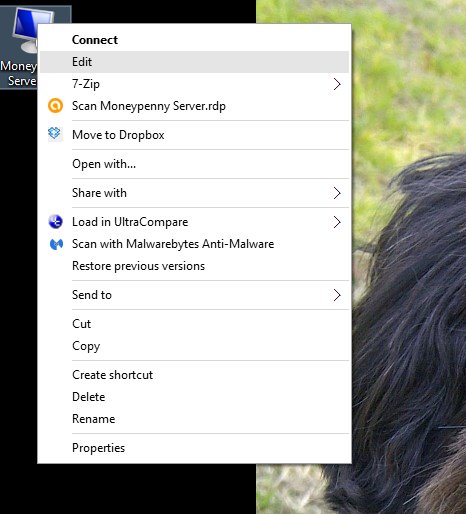Choose Cut from the context menu
The height and width of the screenshot is (514, 466).
point(194,324)
